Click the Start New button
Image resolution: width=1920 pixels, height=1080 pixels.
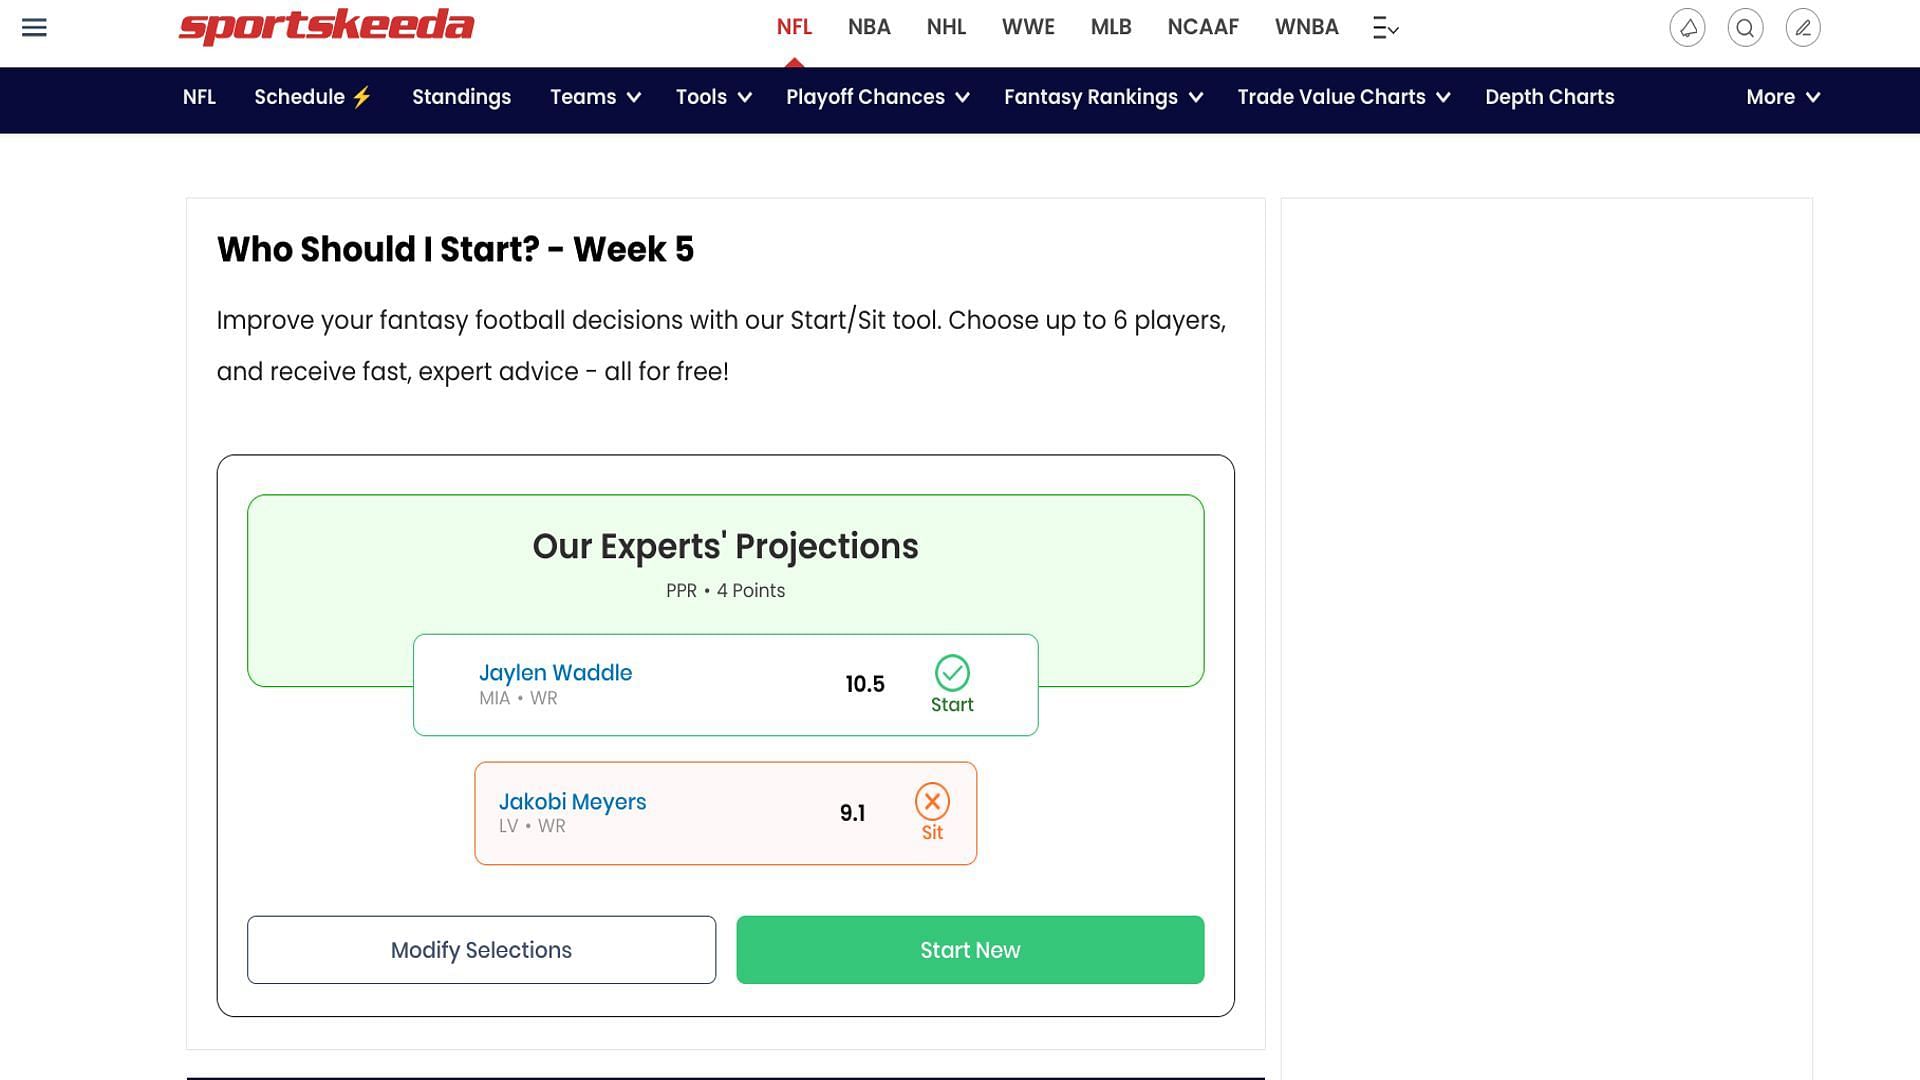(x=969, y=949)
